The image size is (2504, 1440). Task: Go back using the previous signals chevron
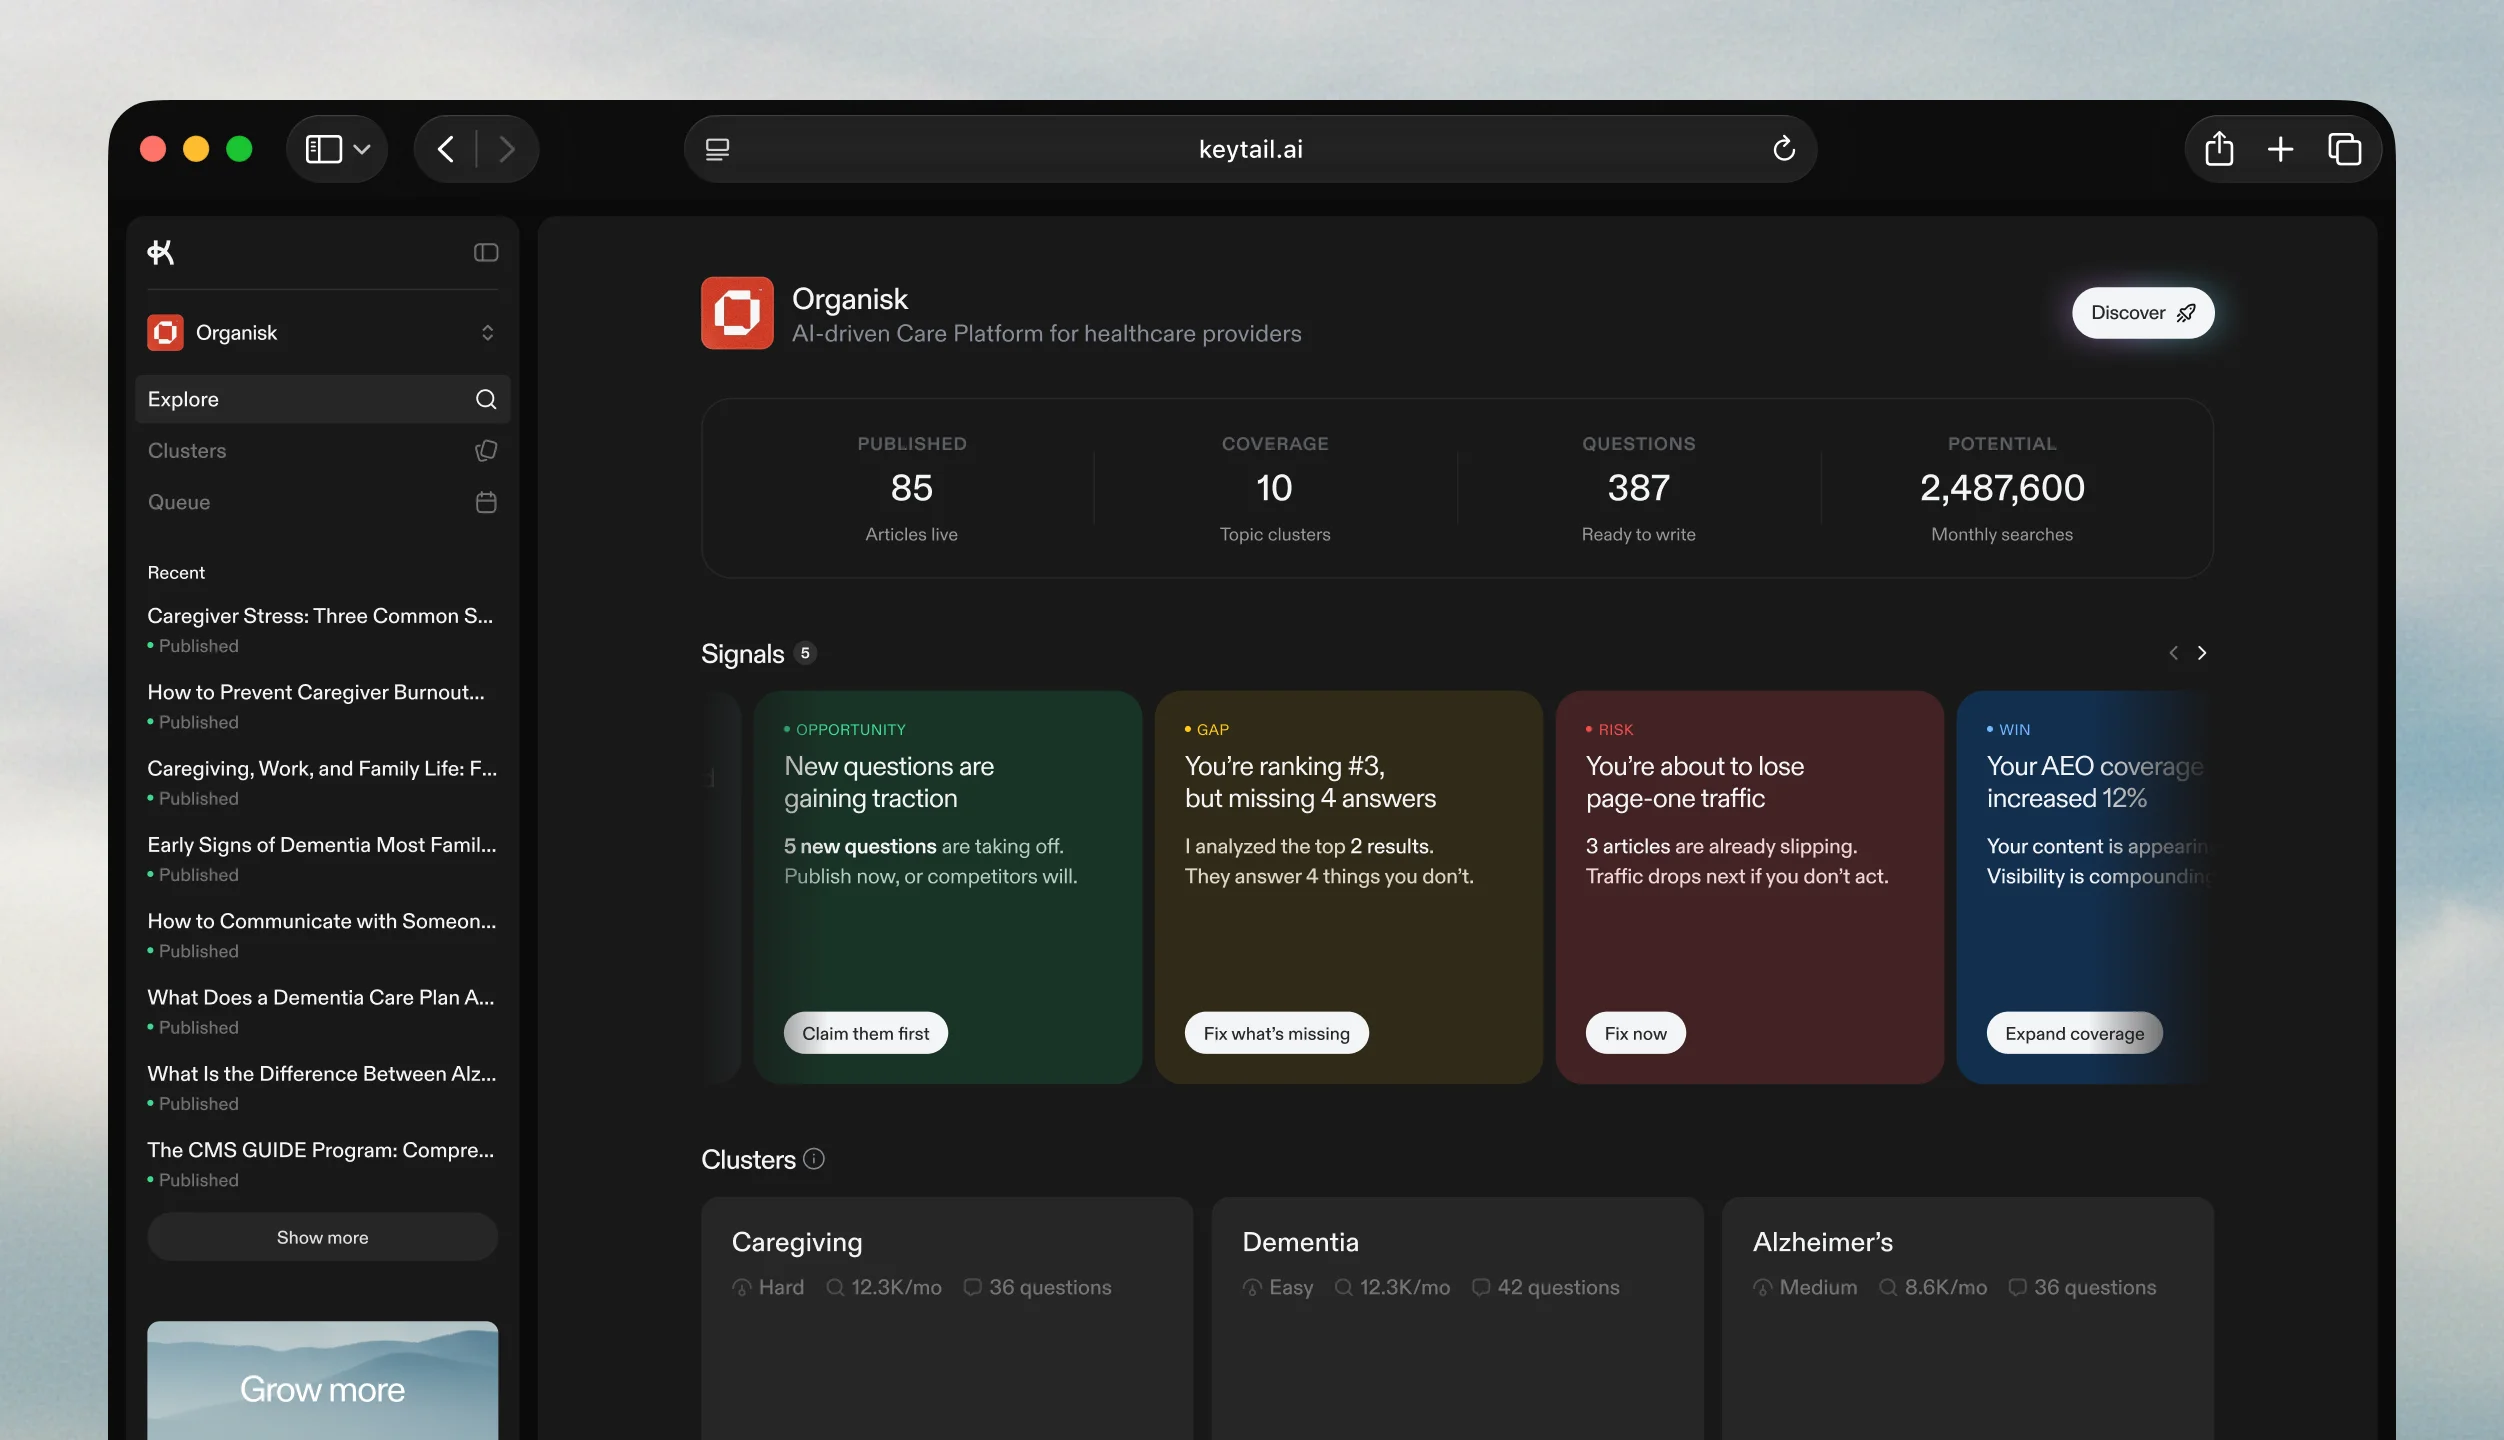[2172, 652]
